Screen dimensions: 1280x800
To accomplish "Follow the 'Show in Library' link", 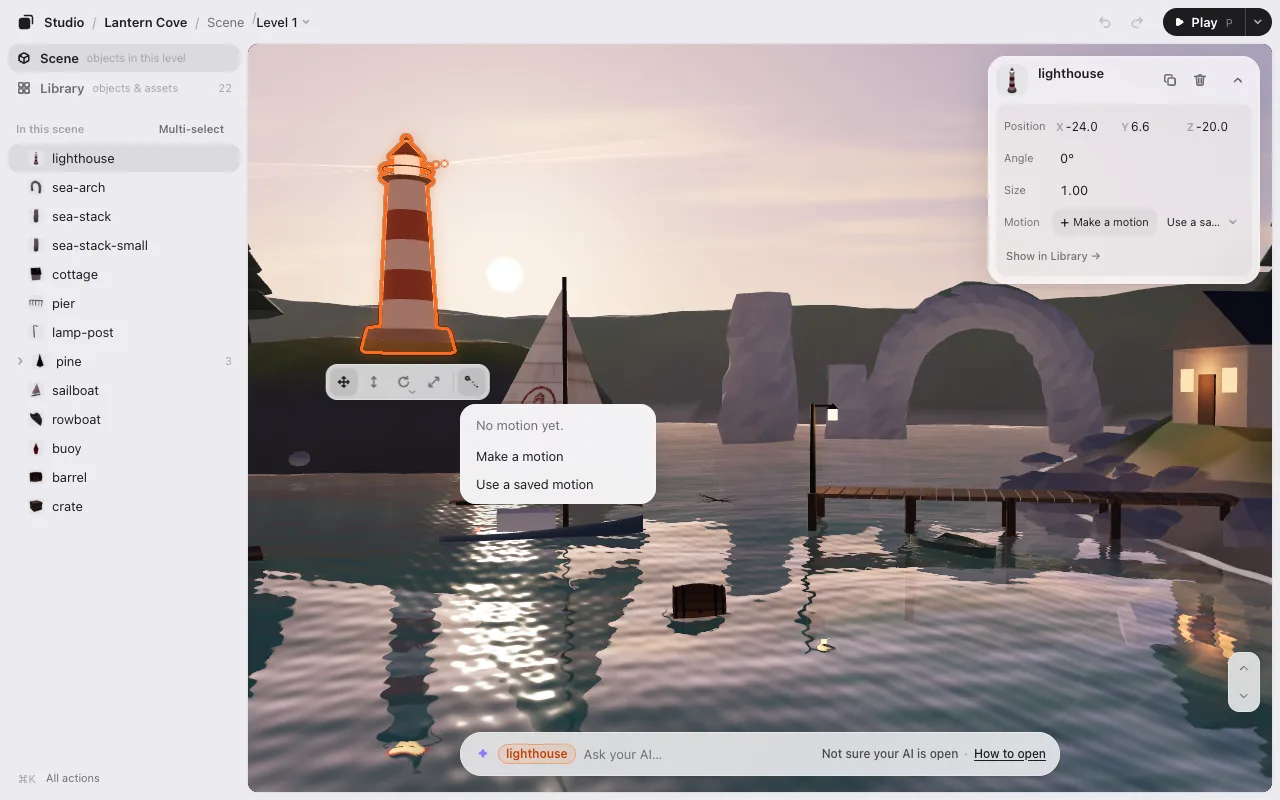I will pos(1053,256).
